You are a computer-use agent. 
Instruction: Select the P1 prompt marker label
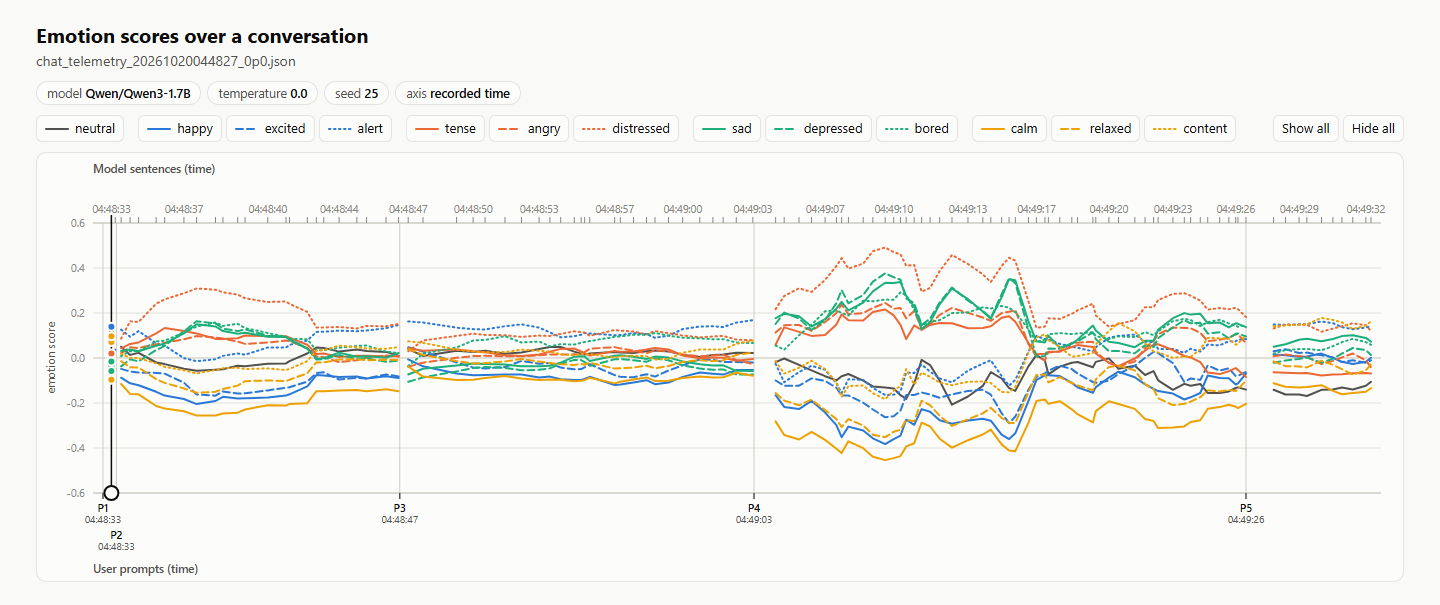[x=103, y=508]
